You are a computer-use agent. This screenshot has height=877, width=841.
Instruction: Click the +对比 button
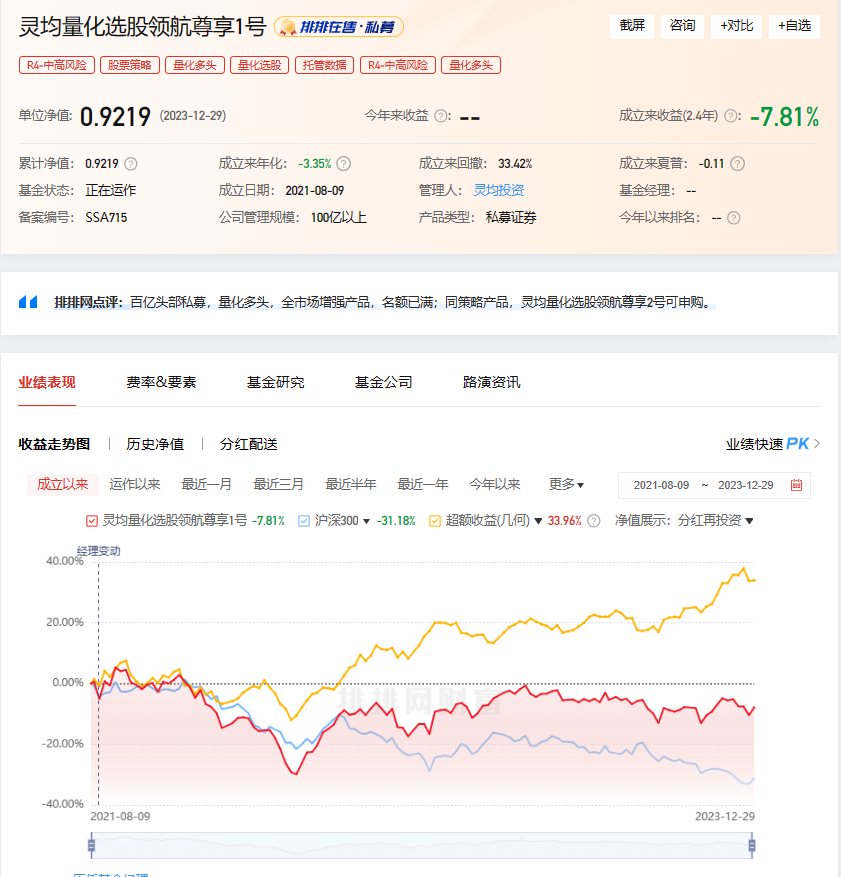(736, 26)
